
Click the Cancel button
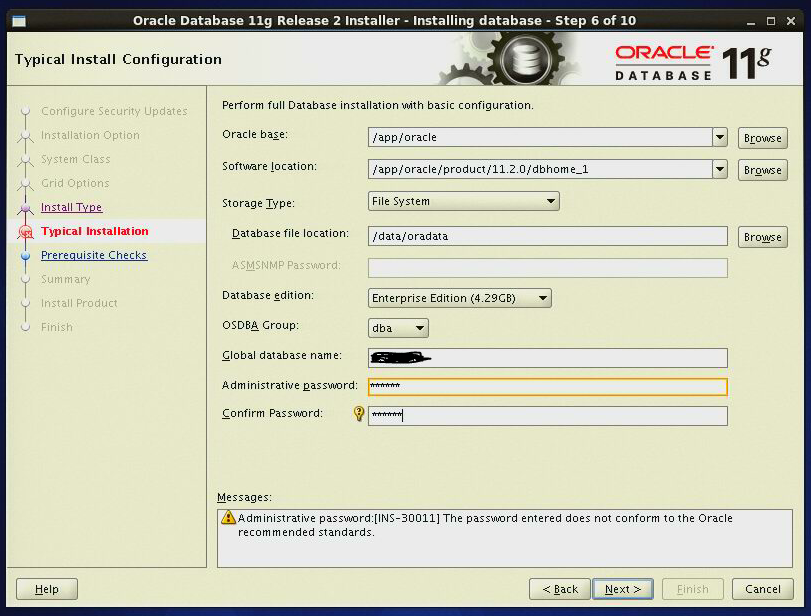pyautogui.click(x=762, y=589)
